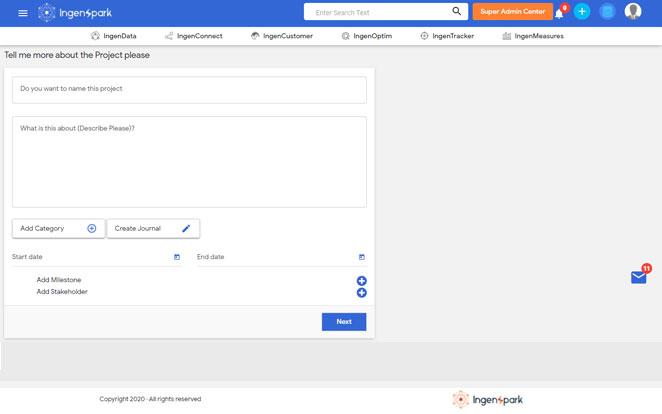Focus the End date field
The width and height of the screenshot is (662, 414).
click(x=282, y=257)
